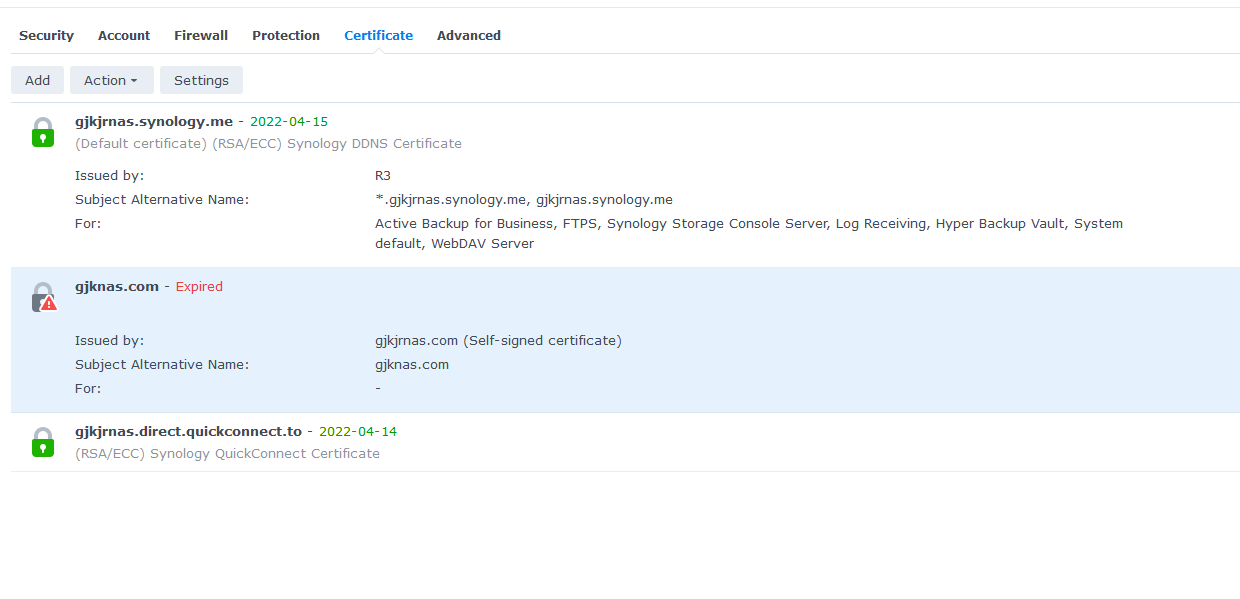Open the Firewall tab
The width and height of the screenshot is (1240, 599).
pyautogui.click(x=201, y=35)
